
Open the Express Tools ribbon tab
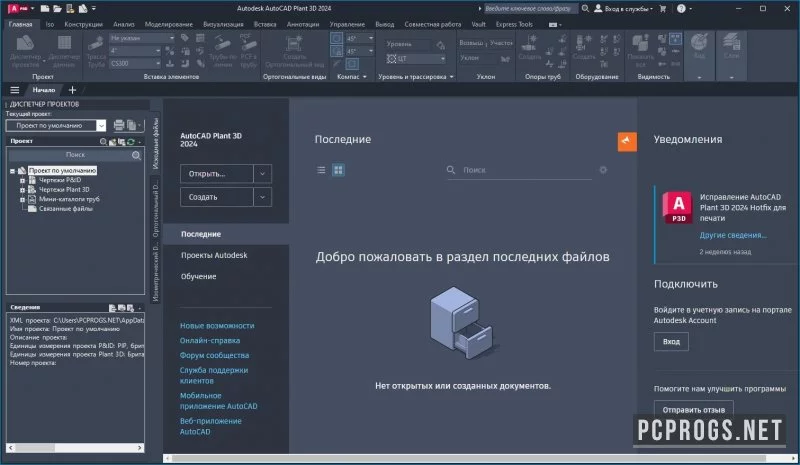tap(514, 24)
